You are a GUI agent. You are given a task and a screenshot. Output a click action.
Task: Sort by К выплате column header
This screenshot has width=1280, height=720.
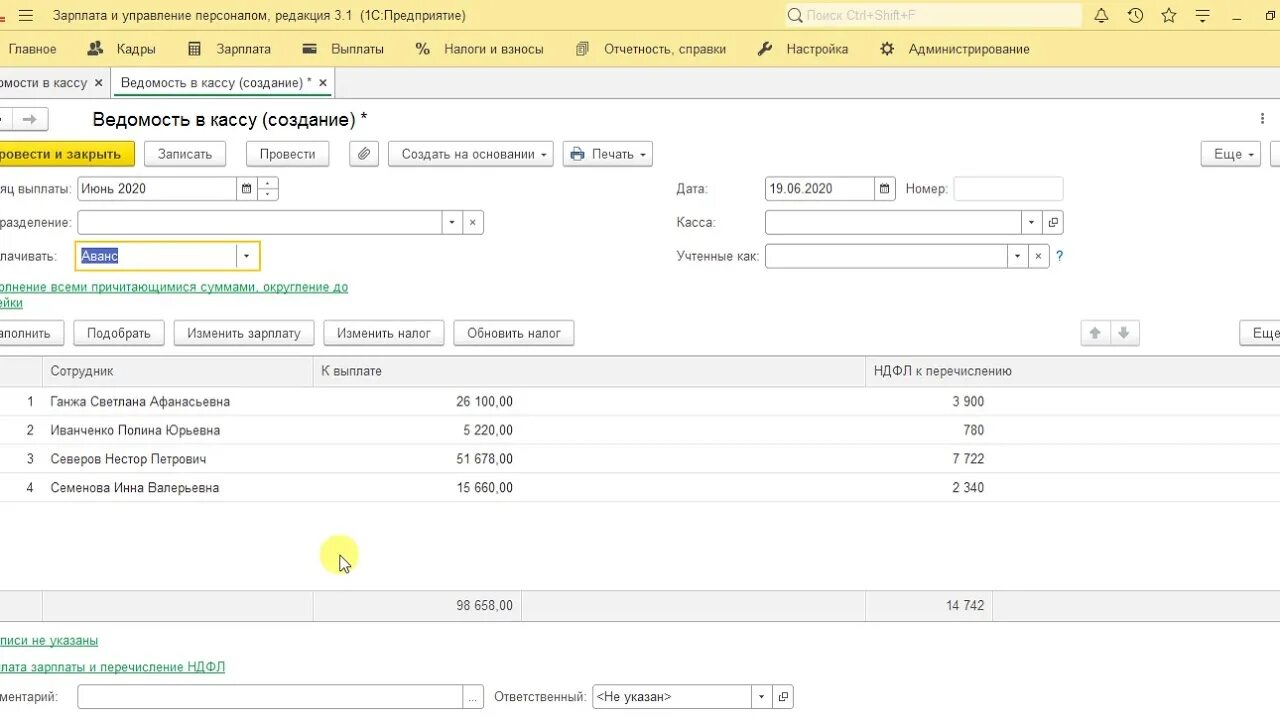tap(589, 371)
